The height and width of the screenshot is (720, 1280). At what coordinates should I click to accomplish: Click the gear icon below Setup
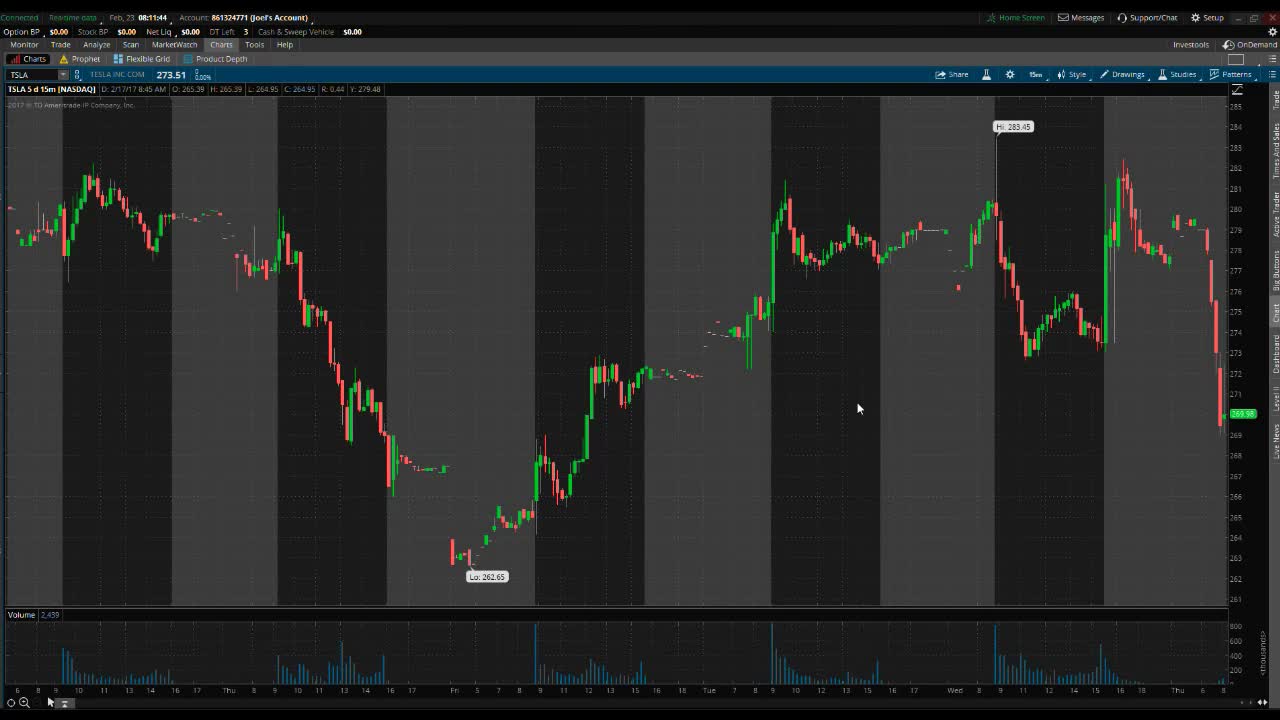pyautogui.click(x=1273, y=31)
